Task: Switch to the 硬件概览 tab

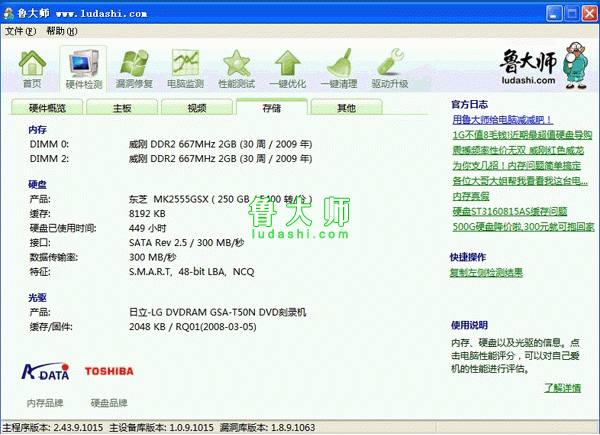Action: click(x=47, y=108)
